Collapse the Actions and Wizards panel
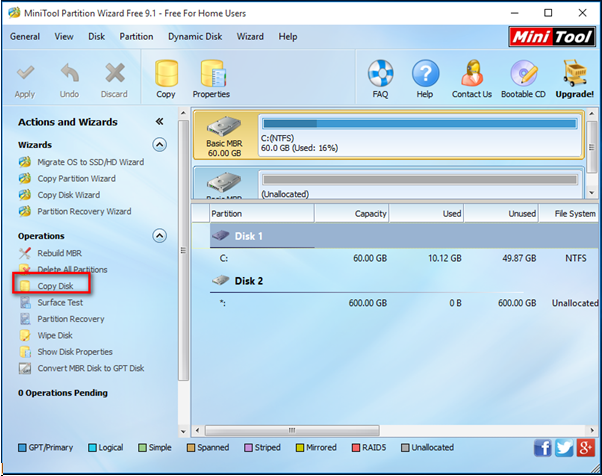Image resolution: width=602 pixels, height=476 pixels. pyautogui.click(x=159, y=122)
